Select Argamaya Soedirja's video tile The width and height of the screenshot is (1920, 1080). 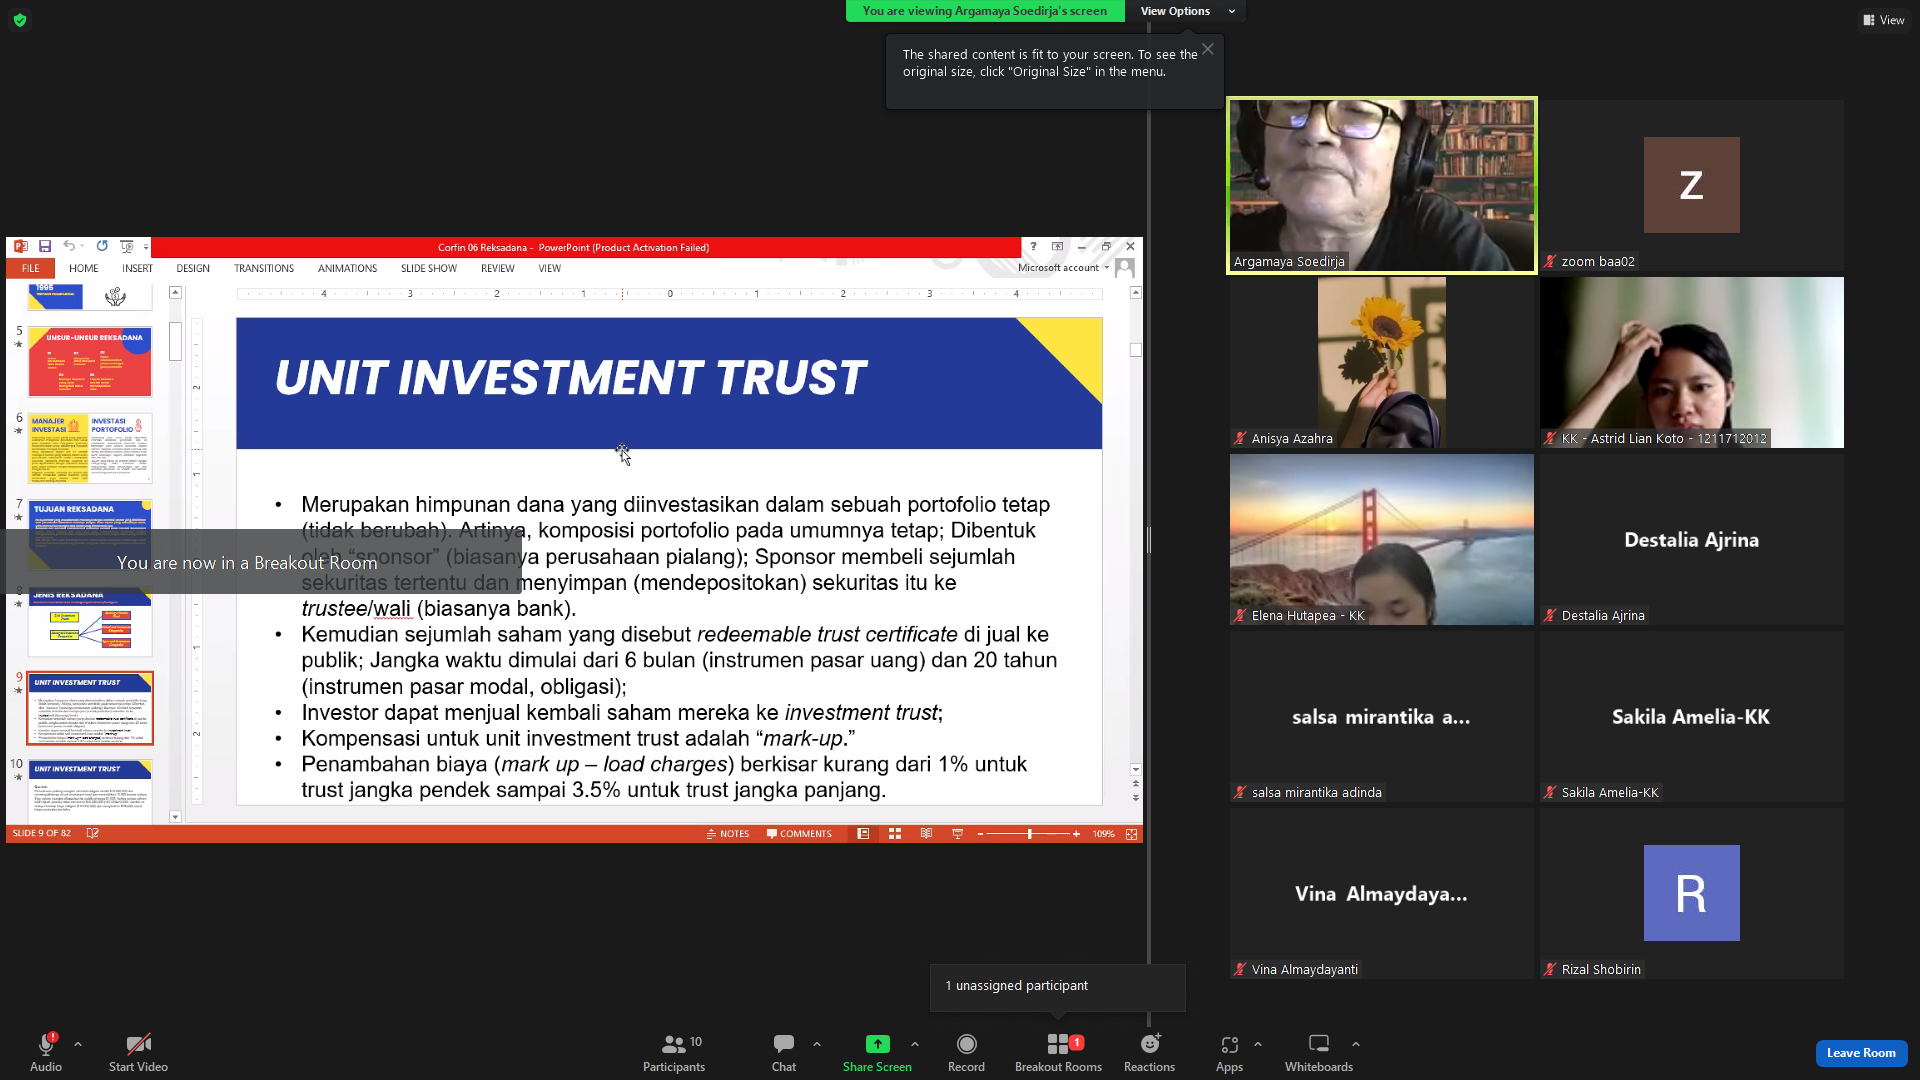1382,185
